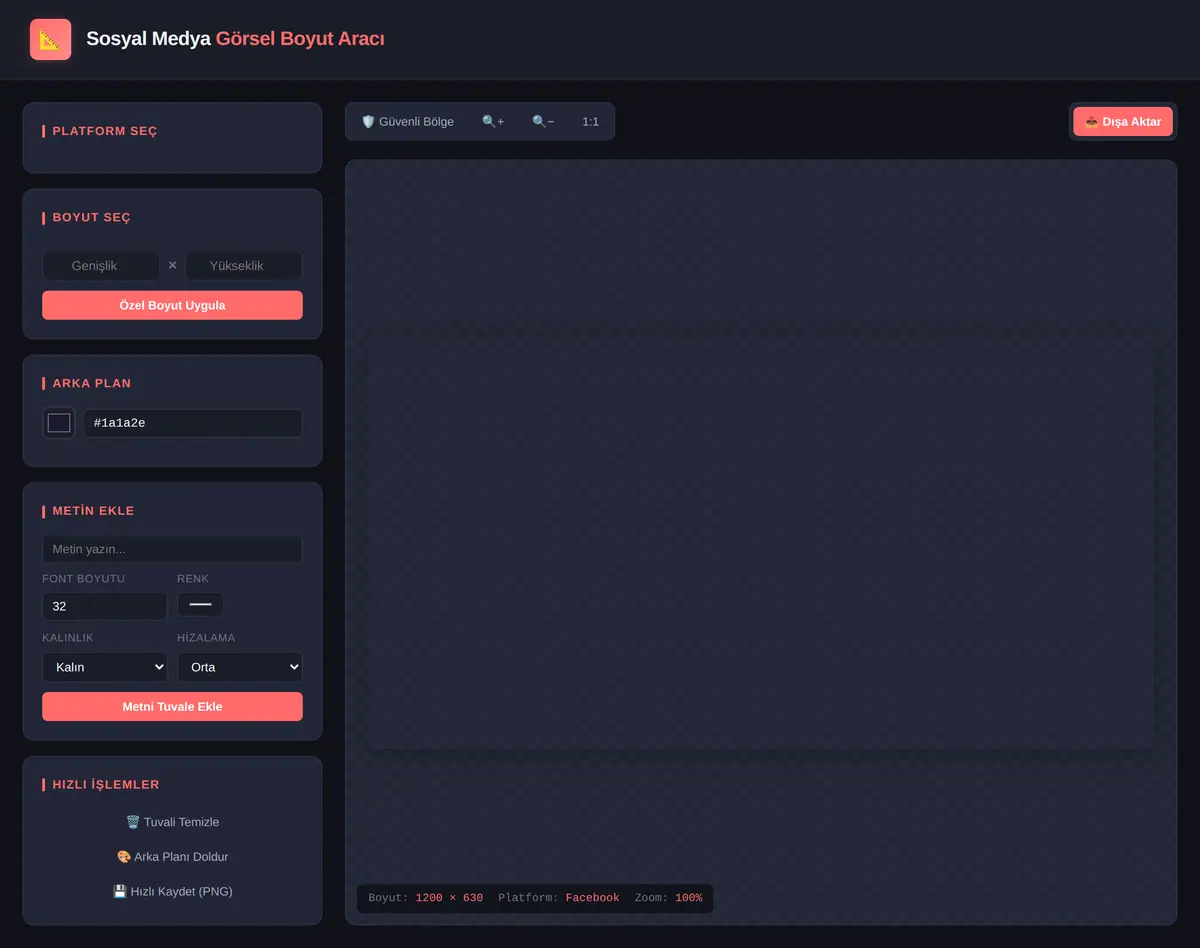This screenshot has width=1200, height=948.
Task: Open the Arka Plan color swatch
Action: point(59,423)
